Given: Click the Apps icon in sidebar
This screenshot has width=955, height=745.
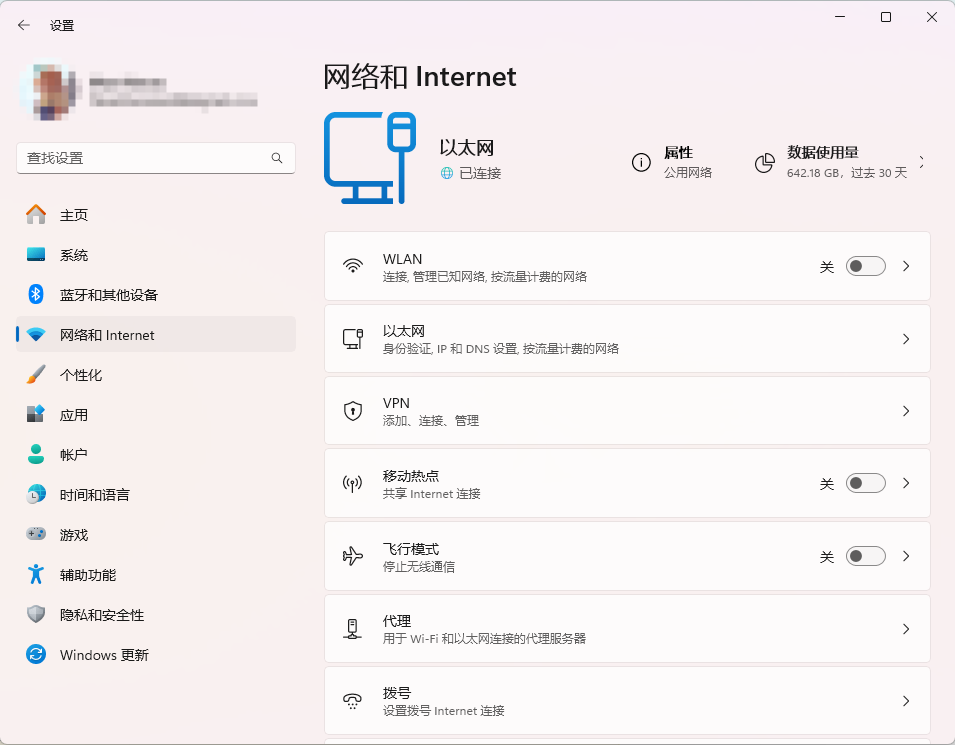Looking at the screenshot, I should pos(36,414).
